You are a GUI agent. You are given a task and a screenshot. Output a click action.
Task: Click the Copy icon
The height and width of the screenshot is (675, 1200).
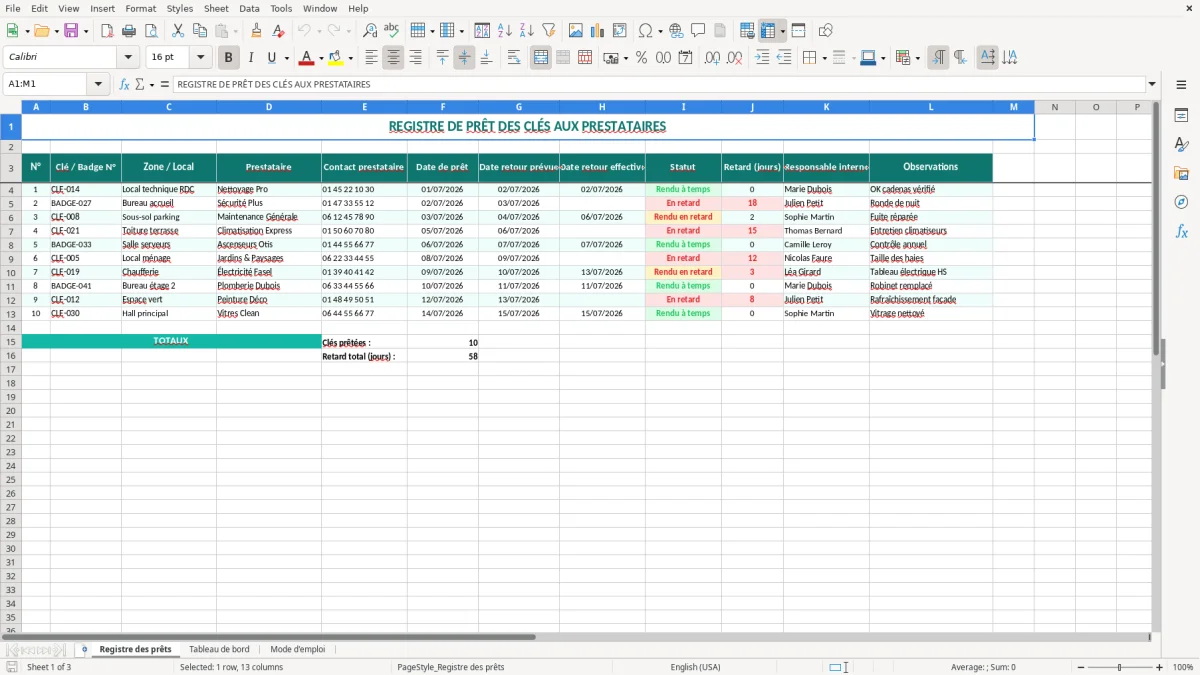click(x=200, y=31)
